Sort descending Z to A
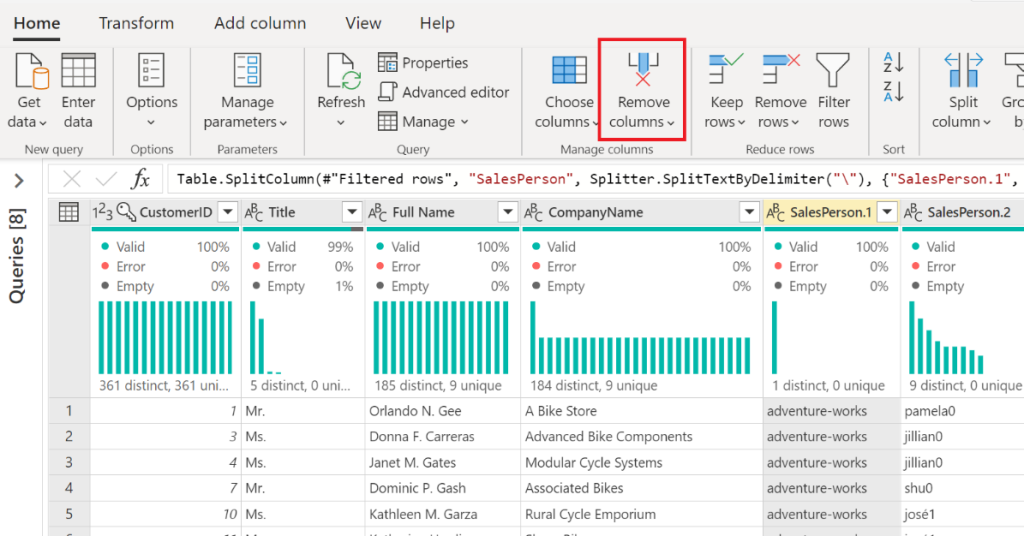1024x536 pixels. (893, 91)
